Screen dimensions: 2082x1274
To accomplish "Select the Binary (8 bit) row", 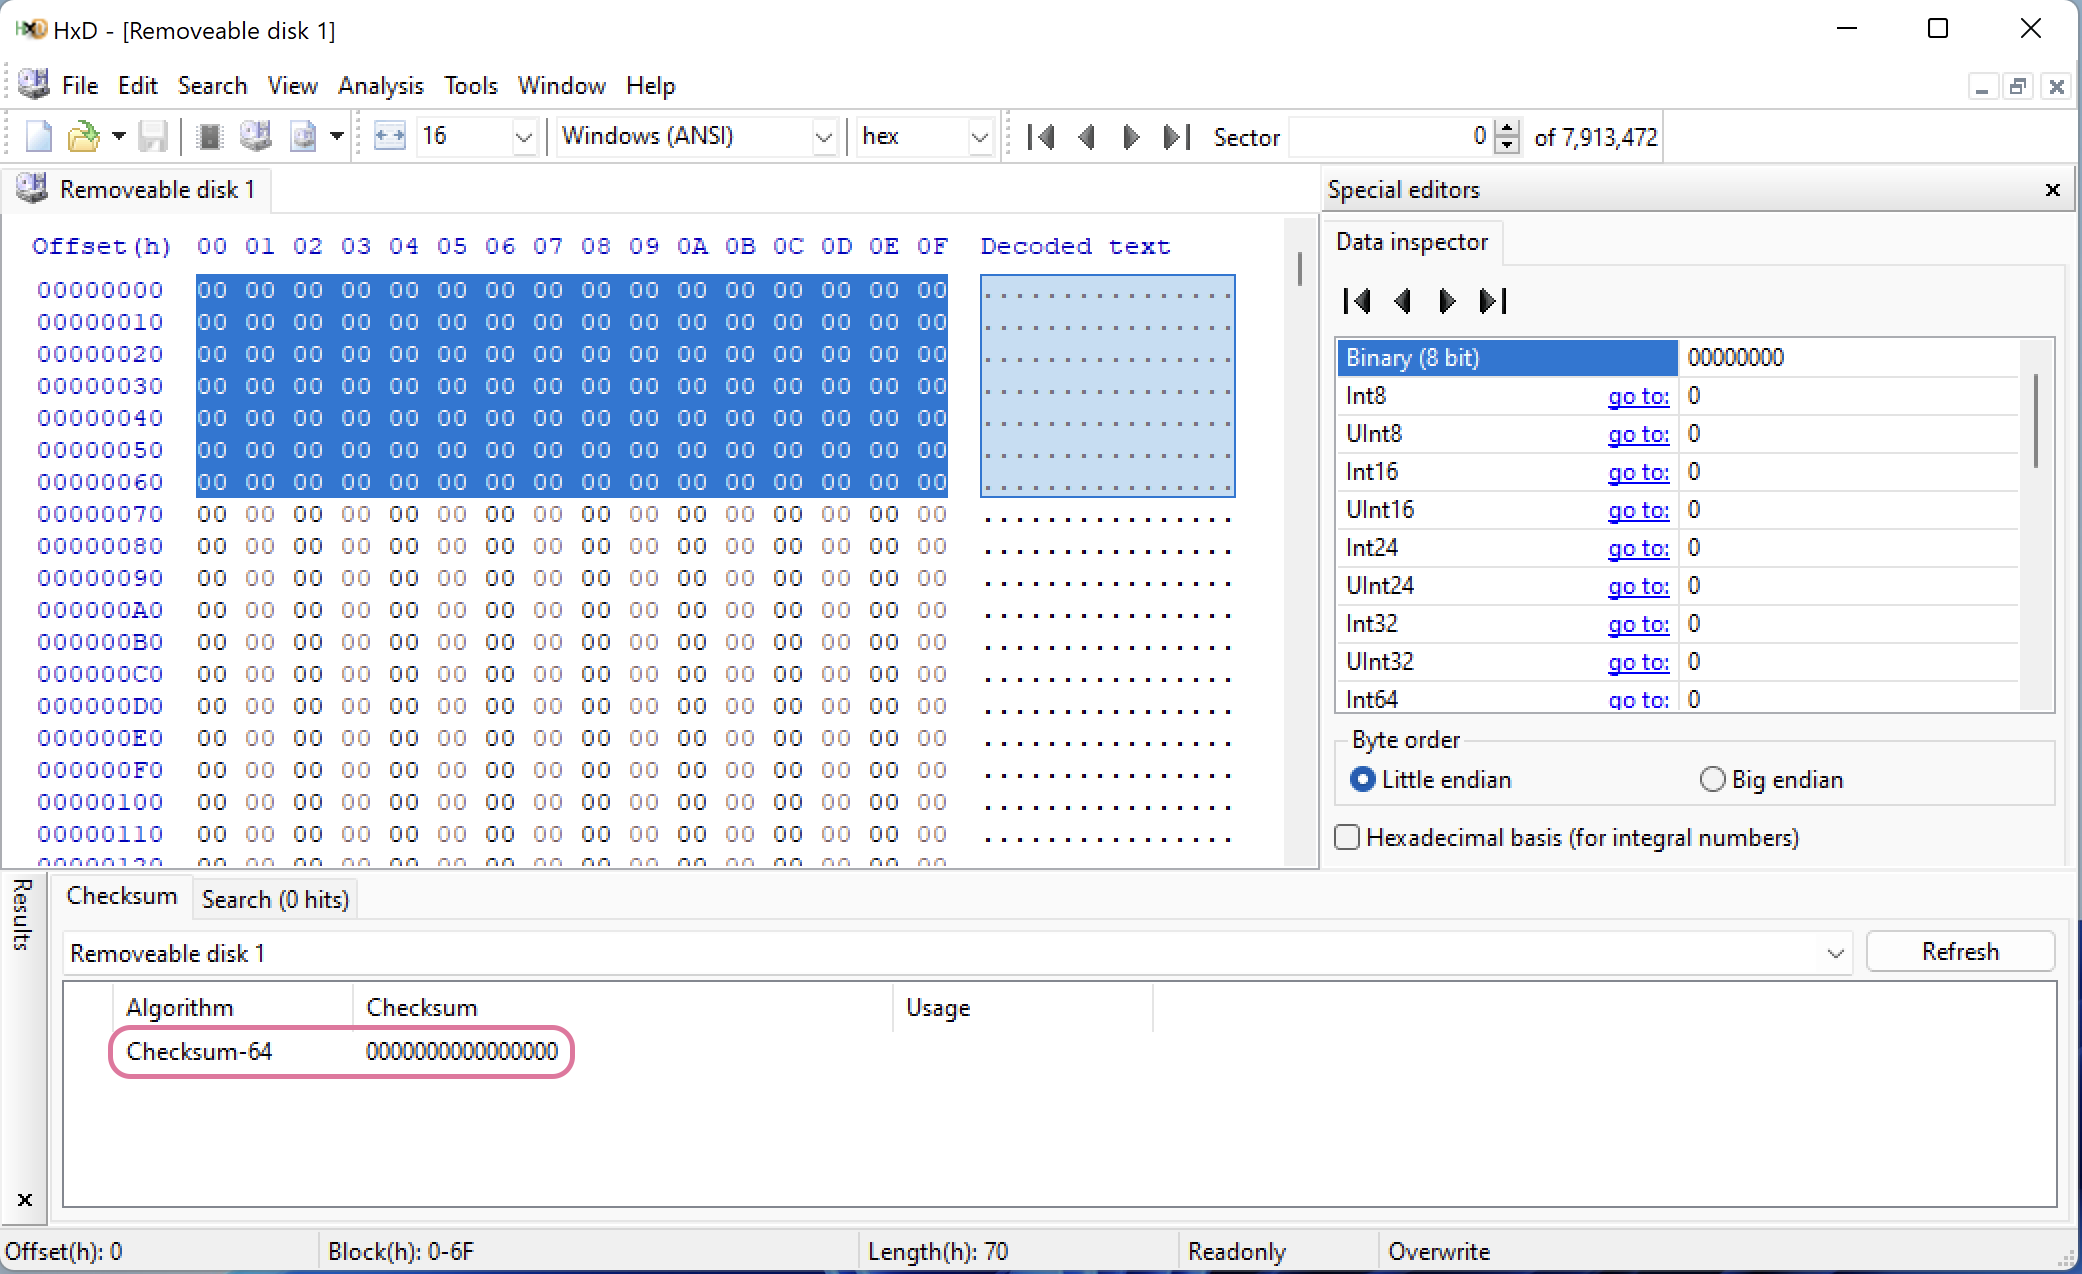I will [1677, 358].
